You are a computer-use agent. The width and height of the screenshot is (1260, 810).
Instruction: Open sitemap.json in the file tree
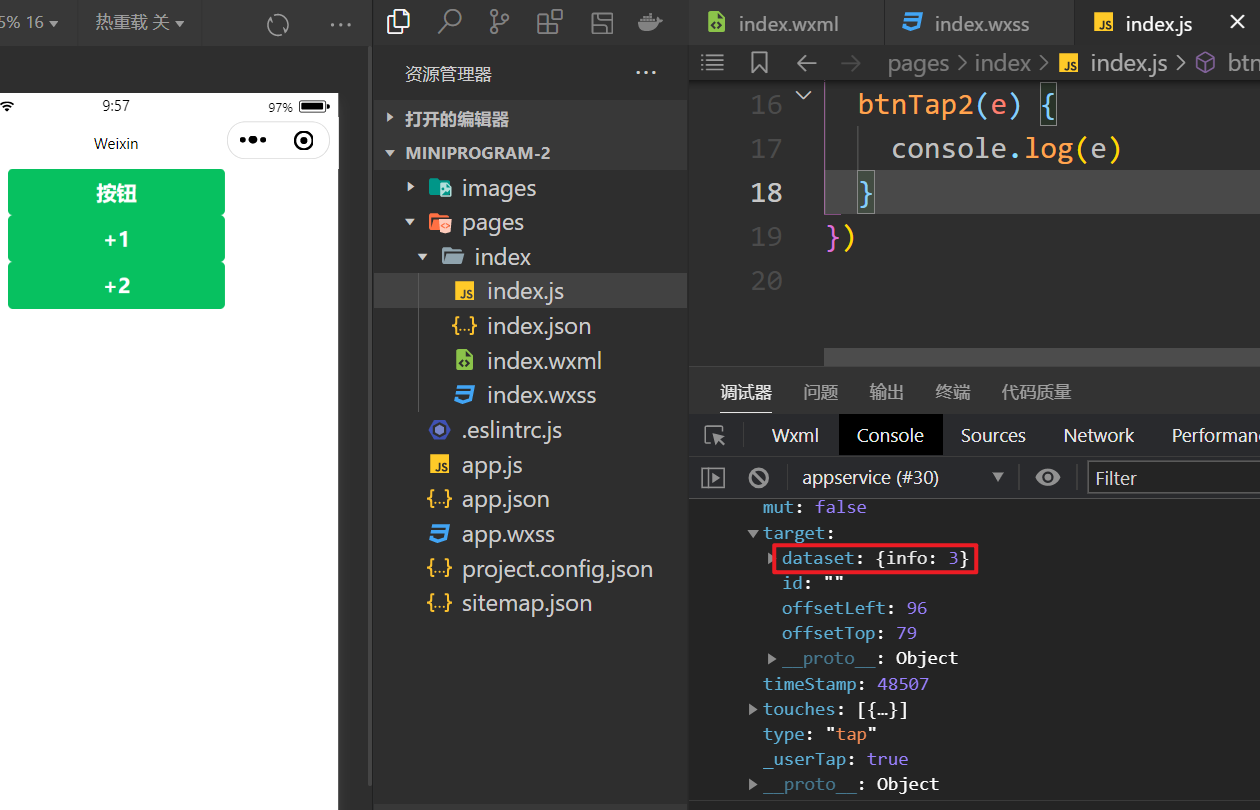[x=530, y=603]
